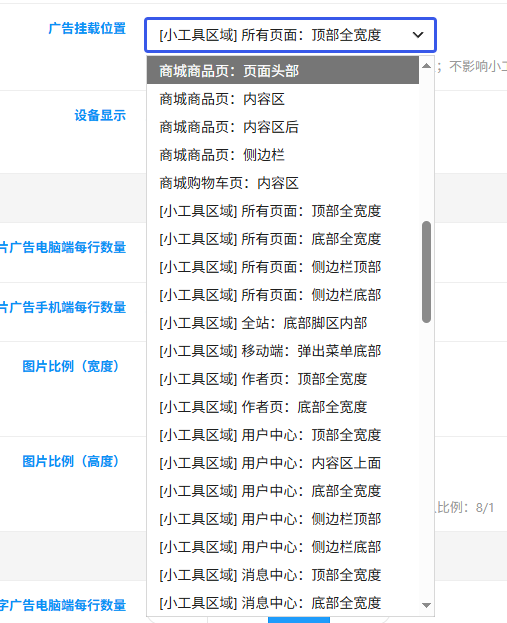The image size is (507, 623).
Task: Select [小工具区域] 用户中心：侧边栏底部
Action: [283, 547]
